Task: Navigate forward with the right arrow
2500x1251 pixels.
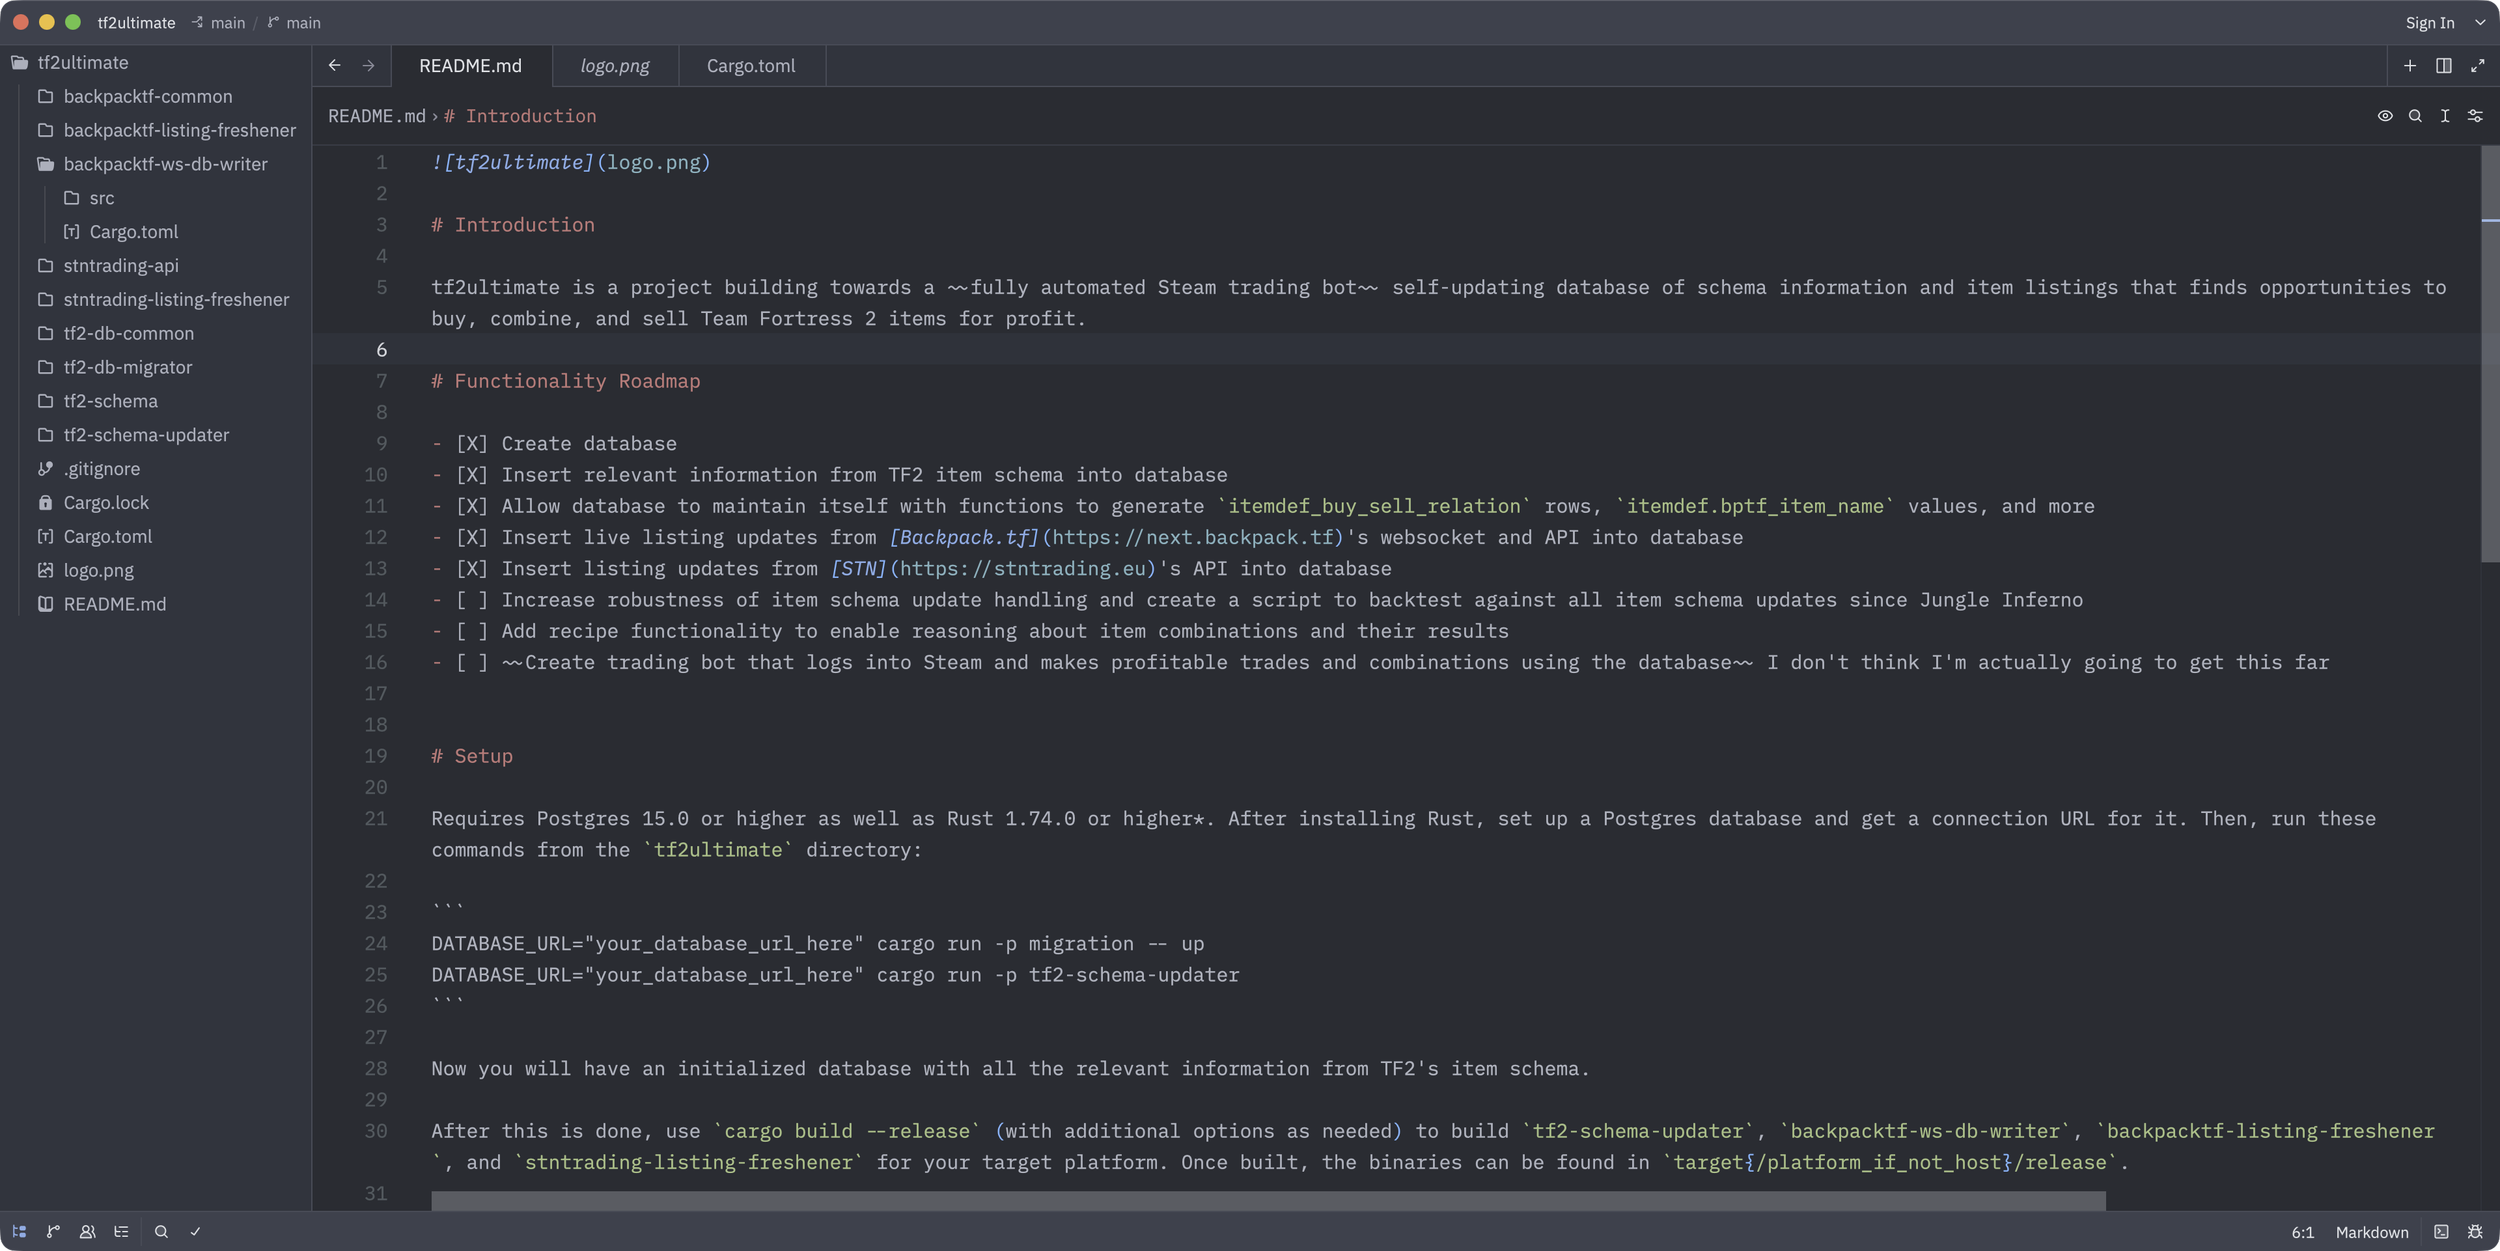Action: pyautogui.click(x=368, y=65)
